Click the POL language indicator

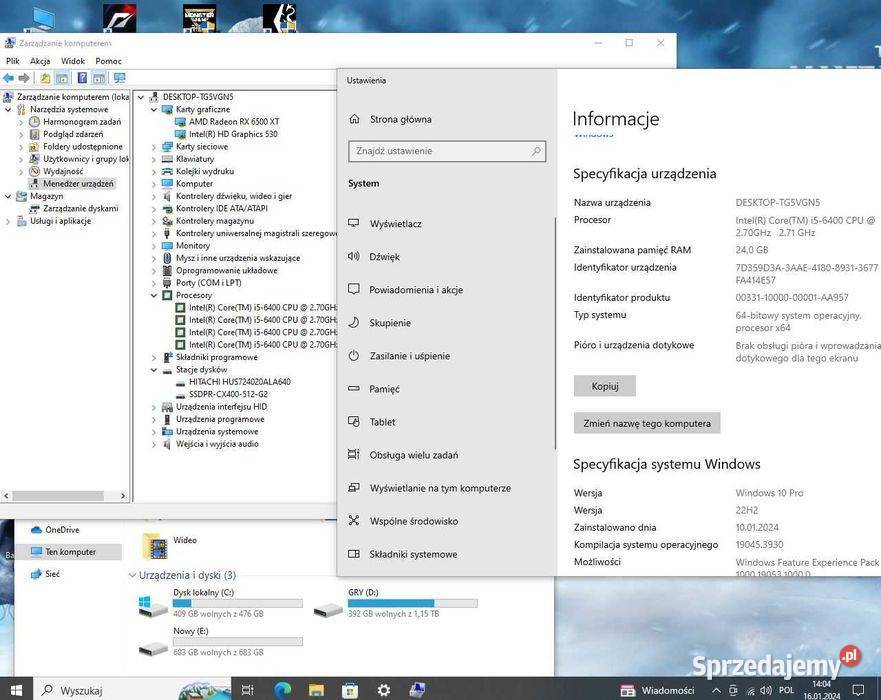pyautogui.click(x=786, y=690)
